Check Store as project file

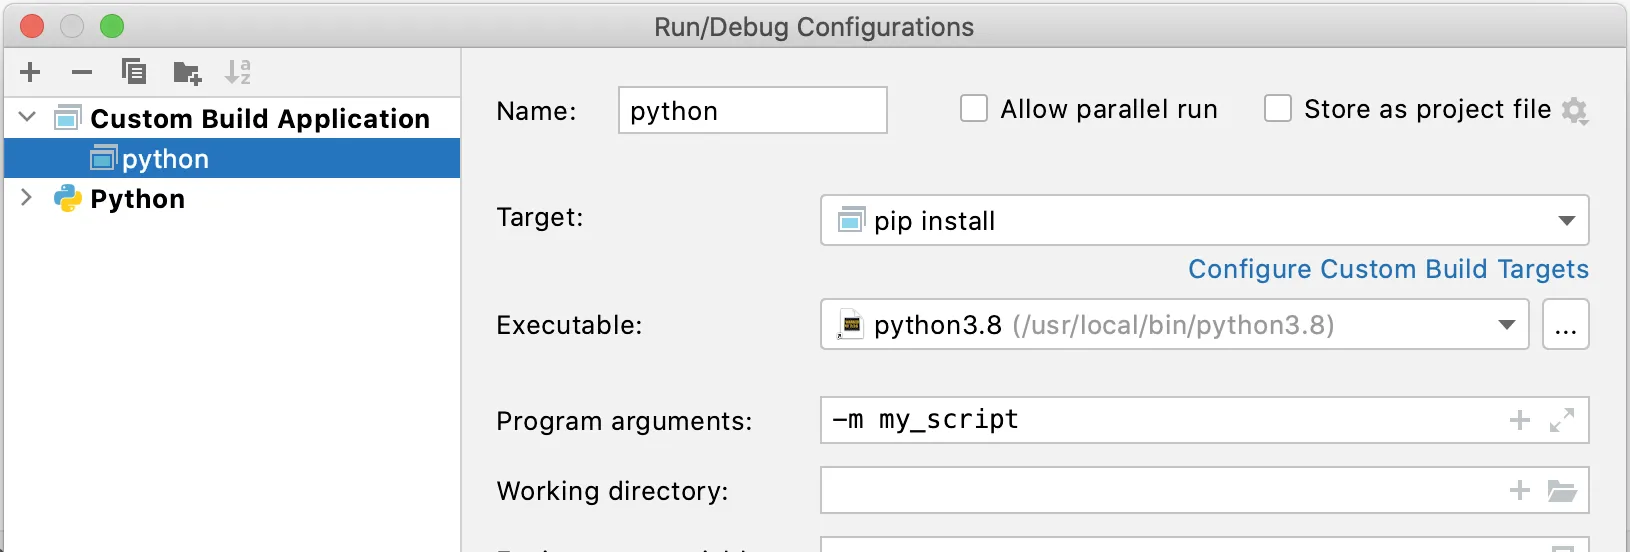1278,108
